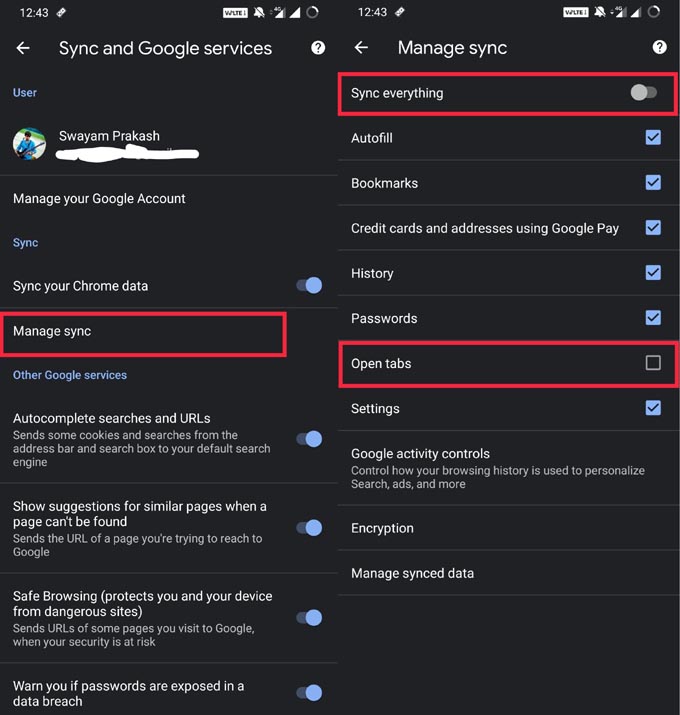Tap Safe Browsing title text
Viewport: 680px width, 715px height.
coord(142,603)
